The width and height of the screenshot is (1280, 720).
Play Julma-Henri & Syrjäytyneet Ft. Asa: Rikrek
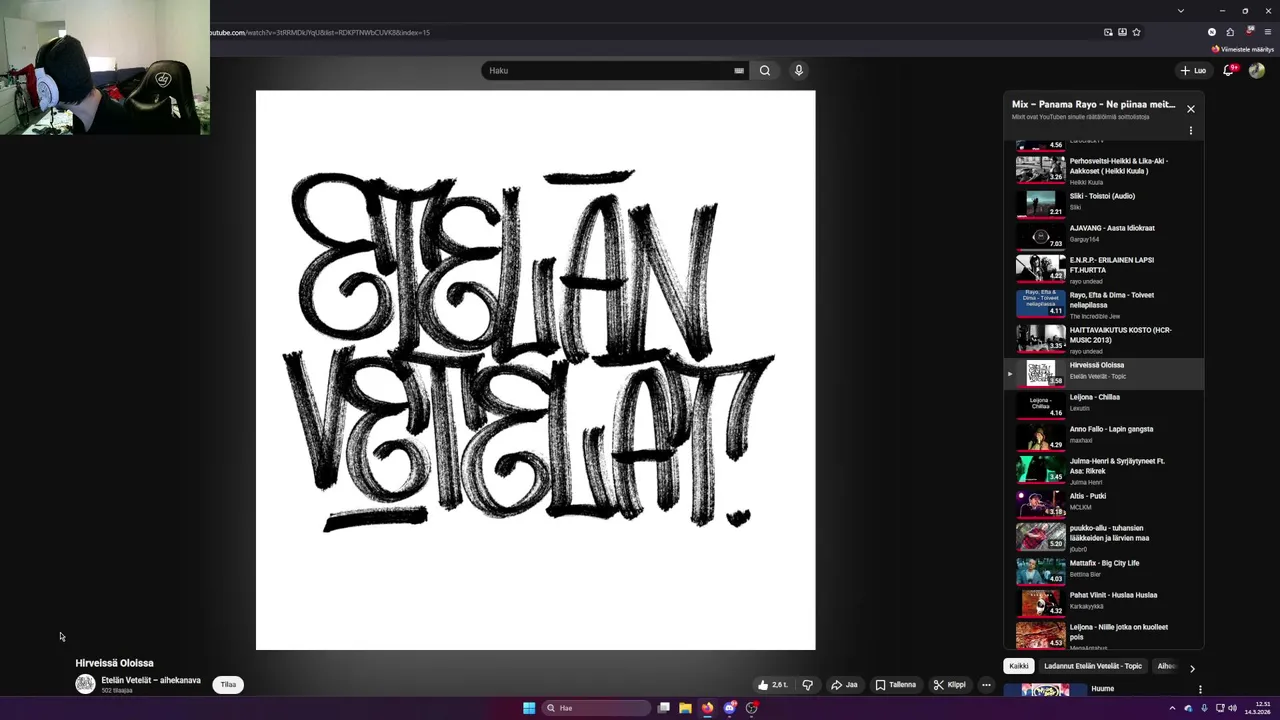(1105, 470)
